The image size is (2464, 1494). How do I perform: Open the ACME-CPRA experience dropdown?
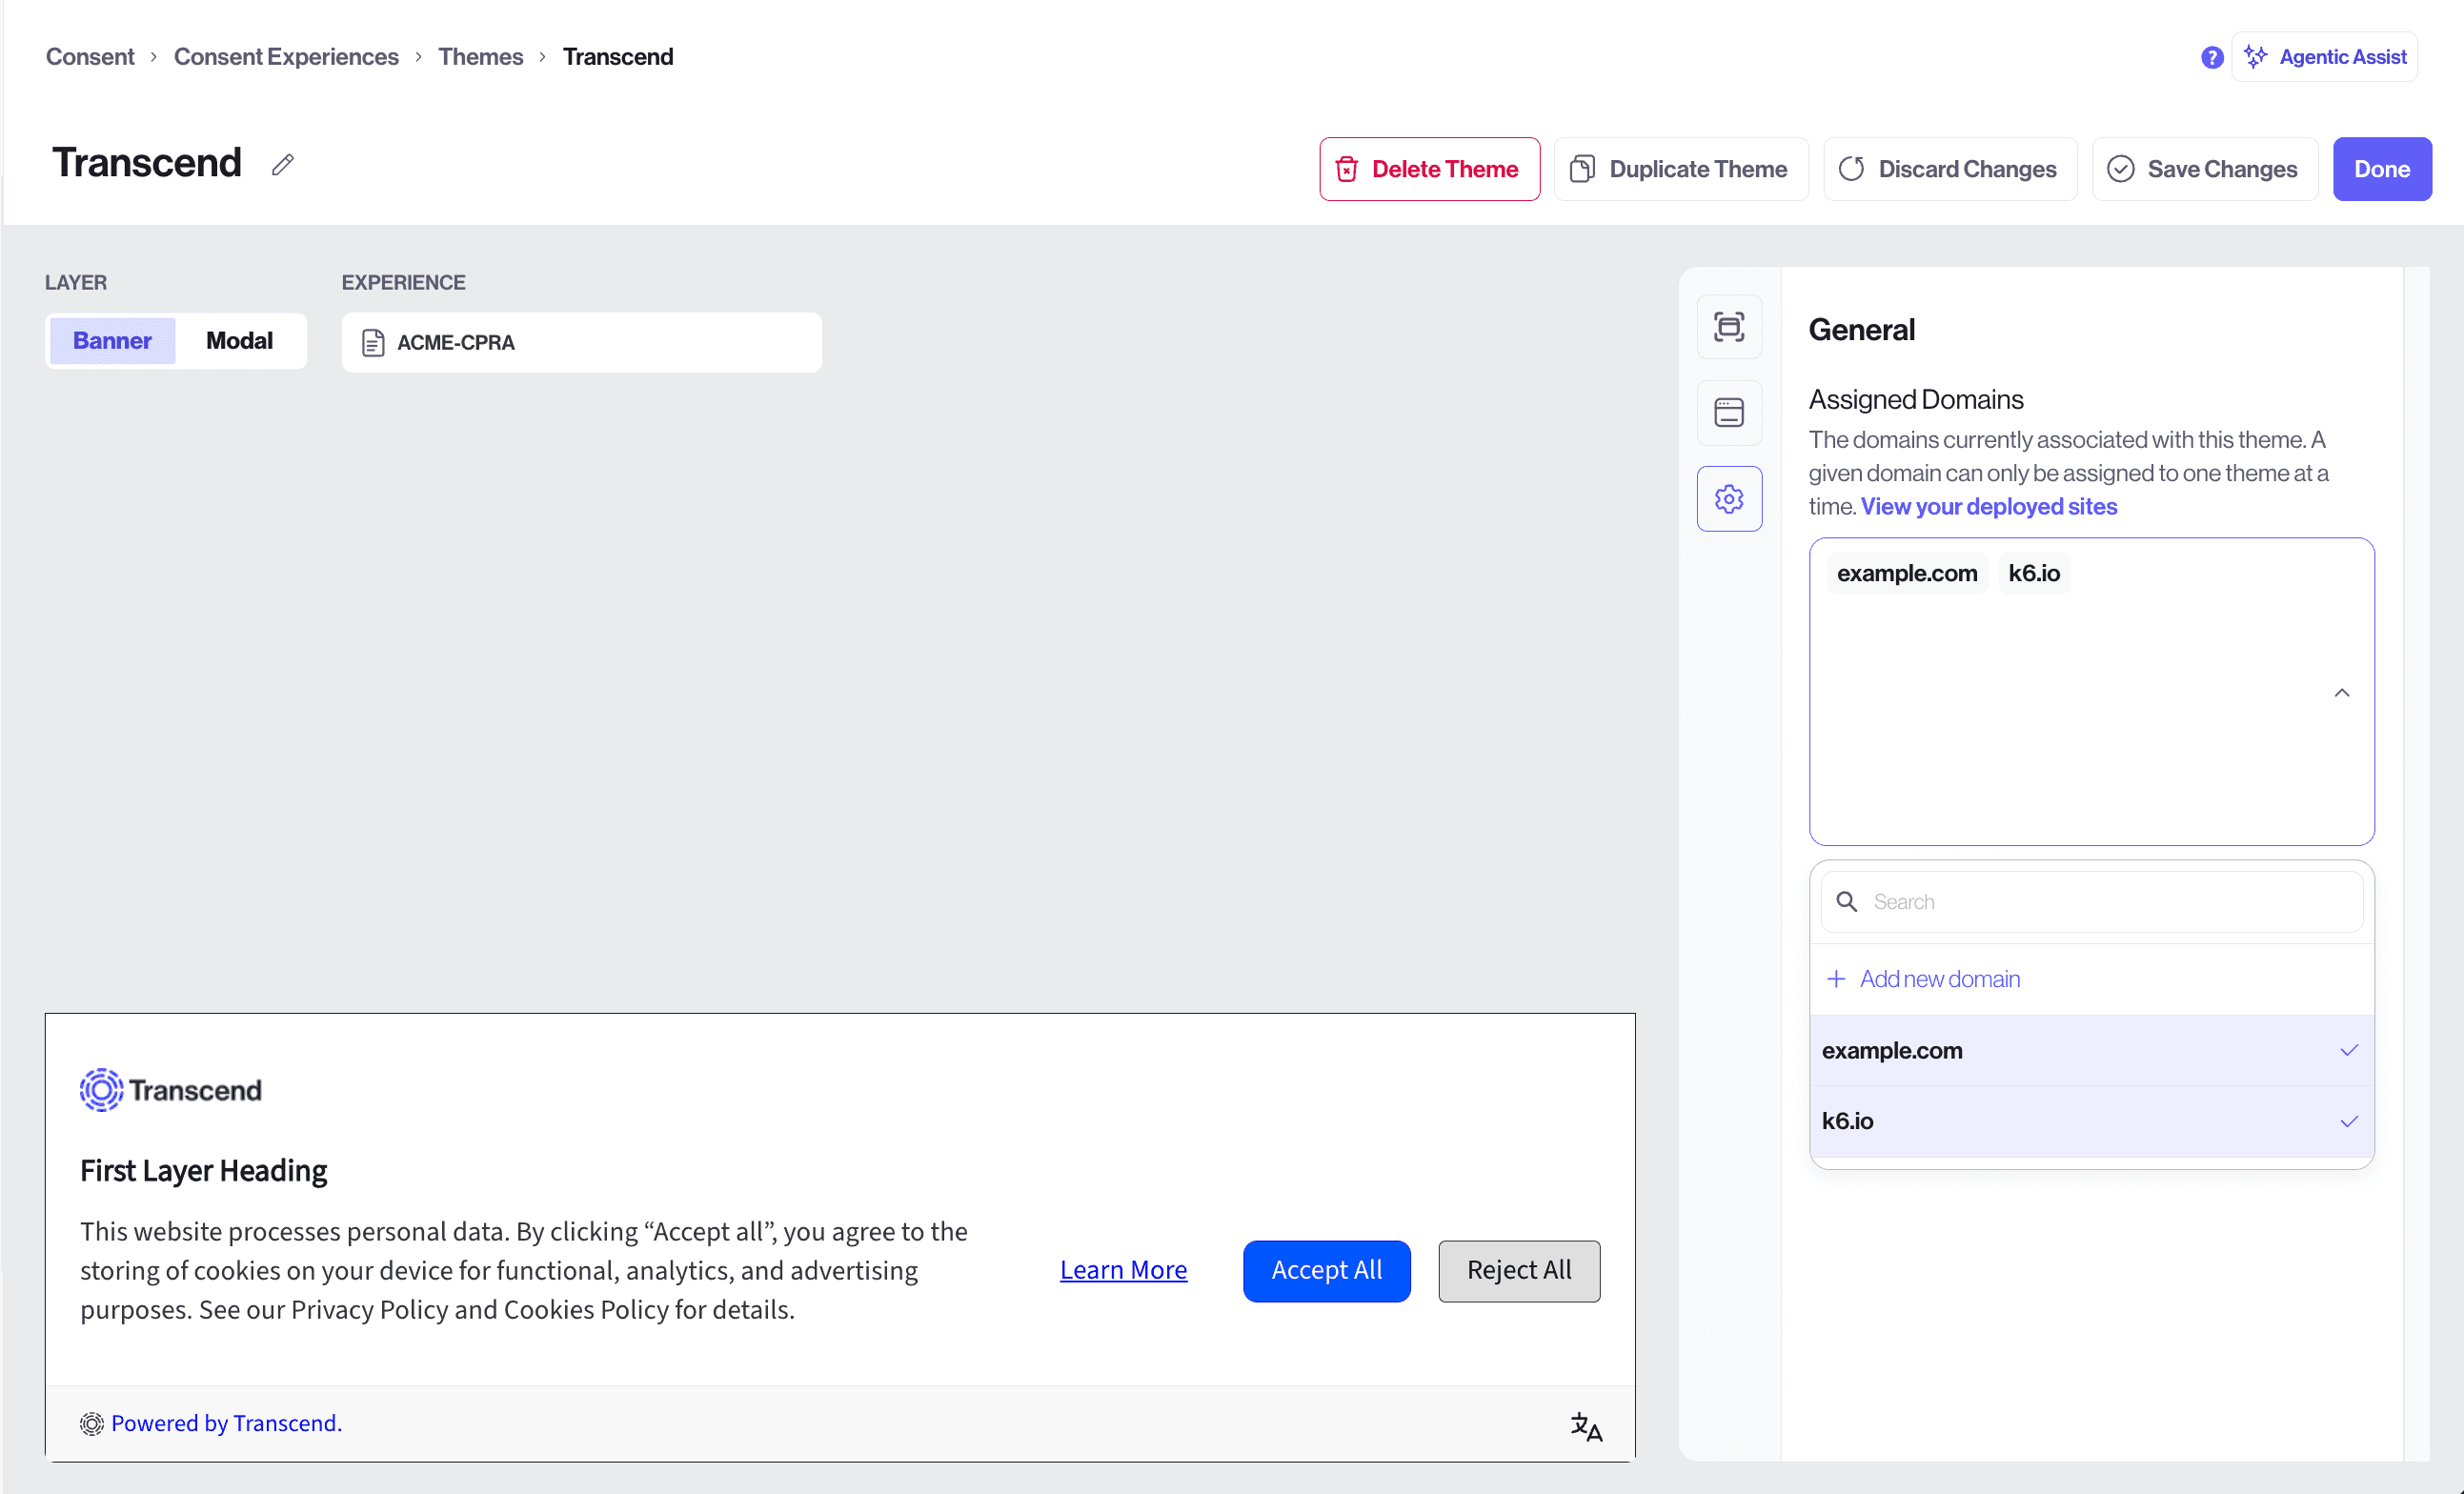click(581, 343)
